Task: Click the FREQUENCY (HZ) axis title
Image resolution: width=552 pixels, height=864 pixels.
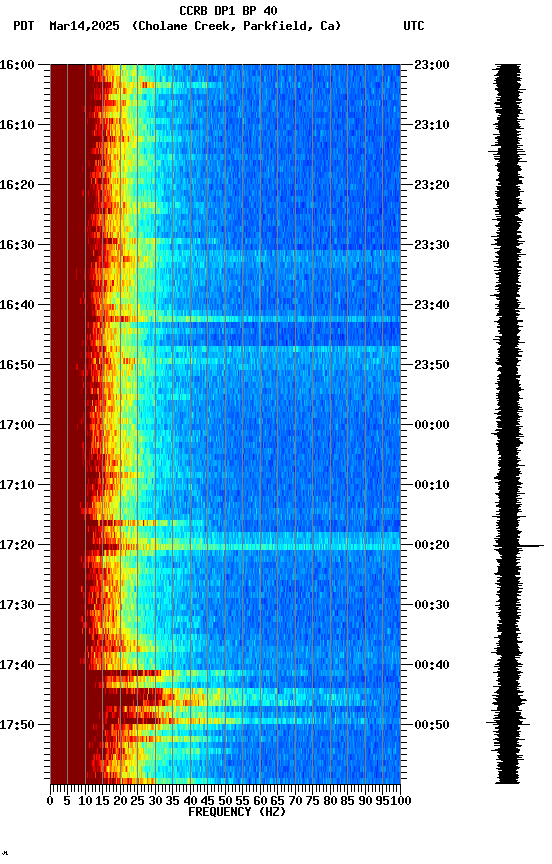Action: [x=237, y=812]
